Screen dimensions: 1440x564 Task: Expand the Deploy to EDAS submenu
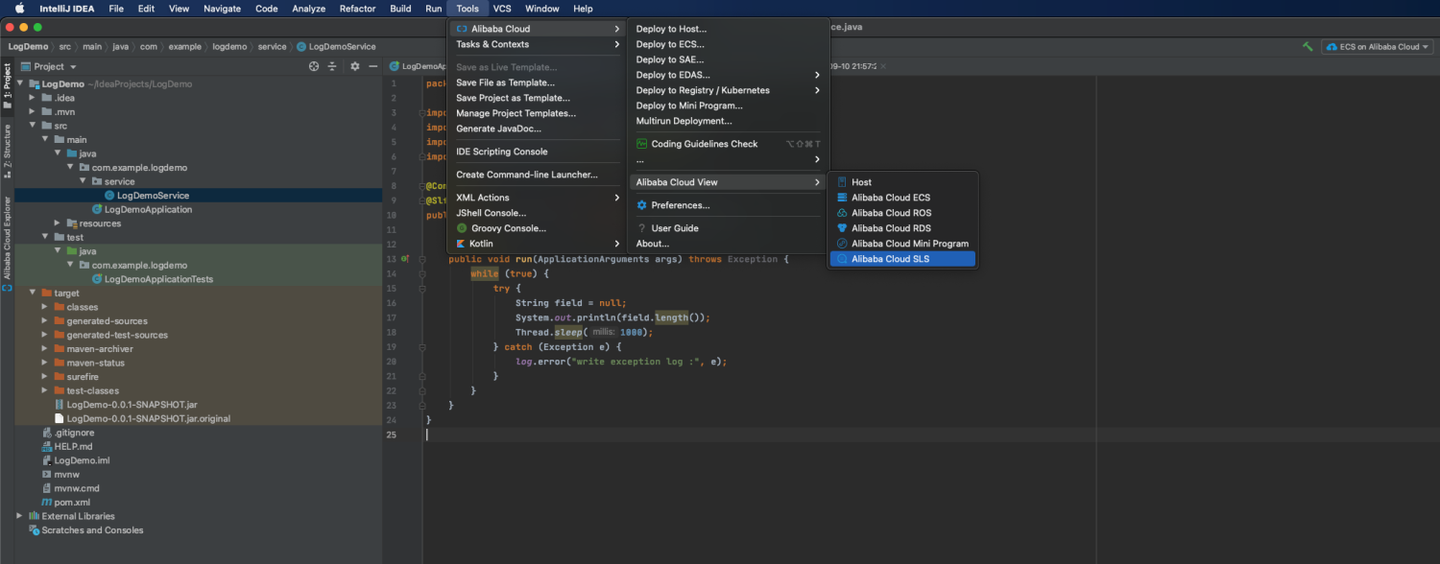pos(727,75)
